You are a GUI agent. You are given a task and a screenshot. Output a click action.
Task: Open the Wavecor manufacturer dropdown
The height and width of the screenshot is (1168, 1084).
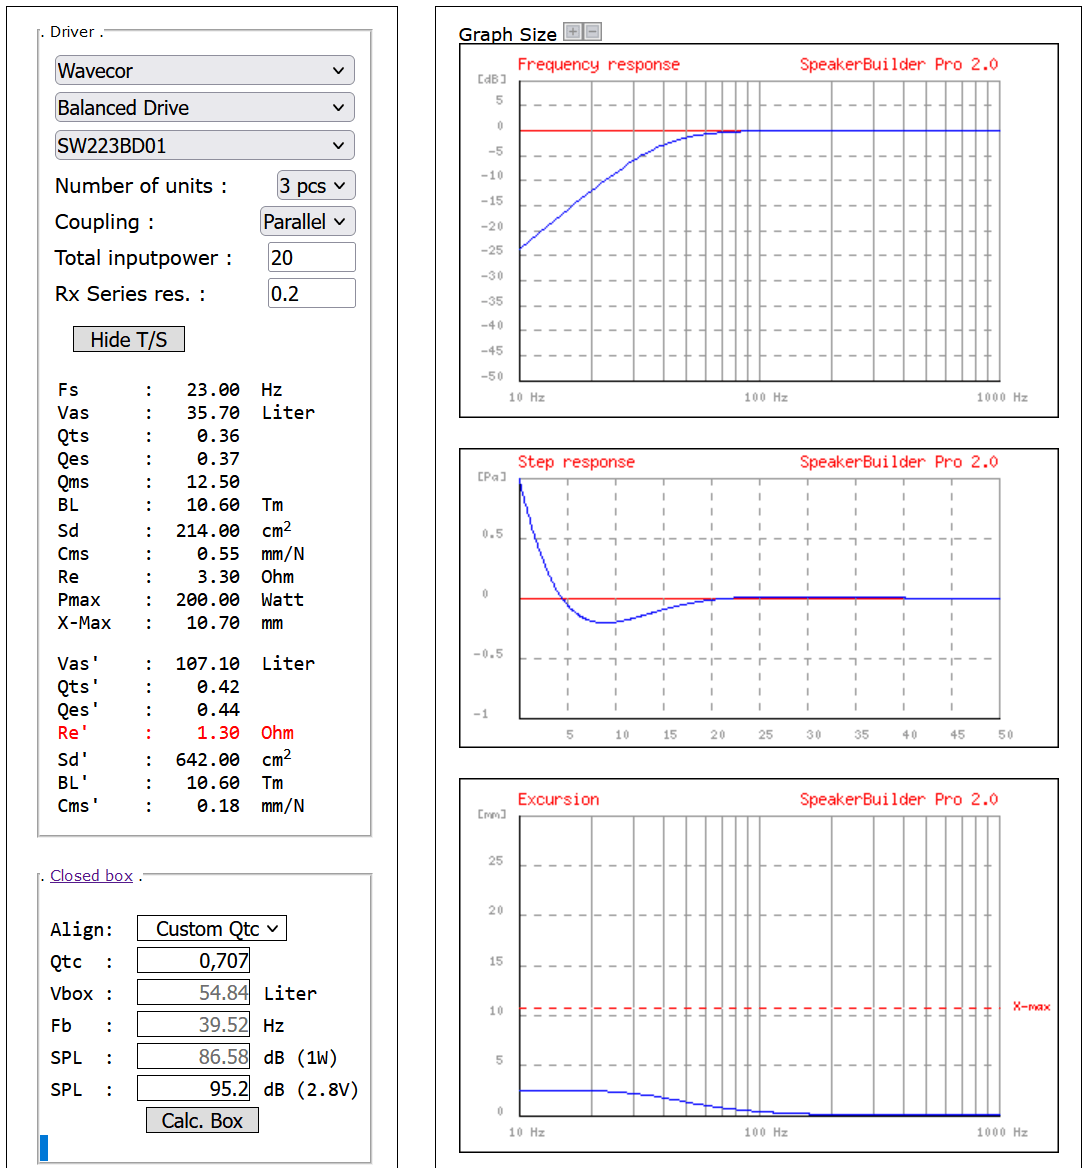204,71
